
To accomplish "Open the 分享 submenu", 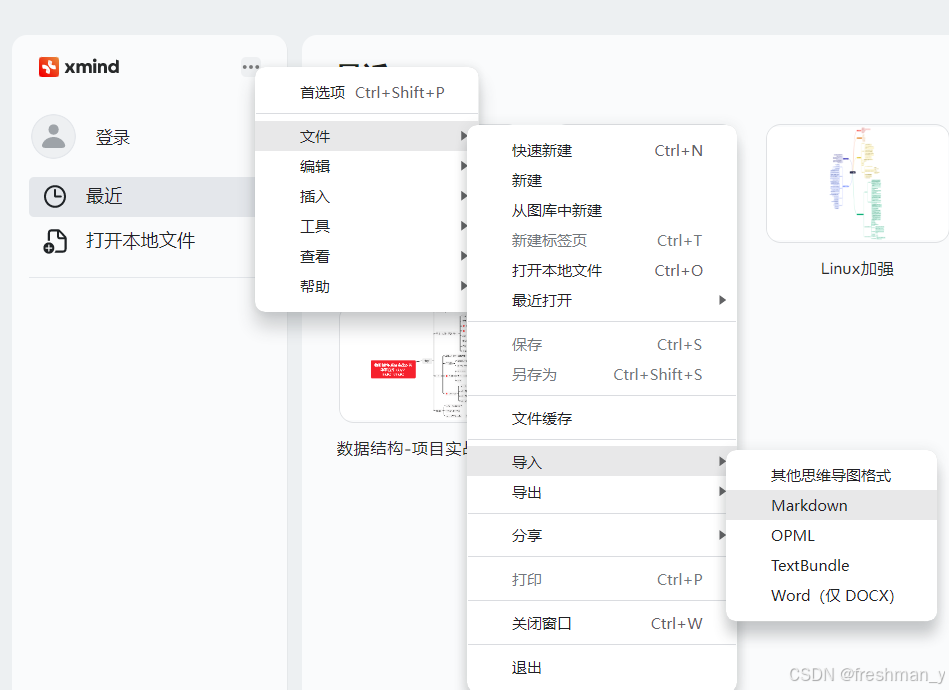I will pos(597,535).
